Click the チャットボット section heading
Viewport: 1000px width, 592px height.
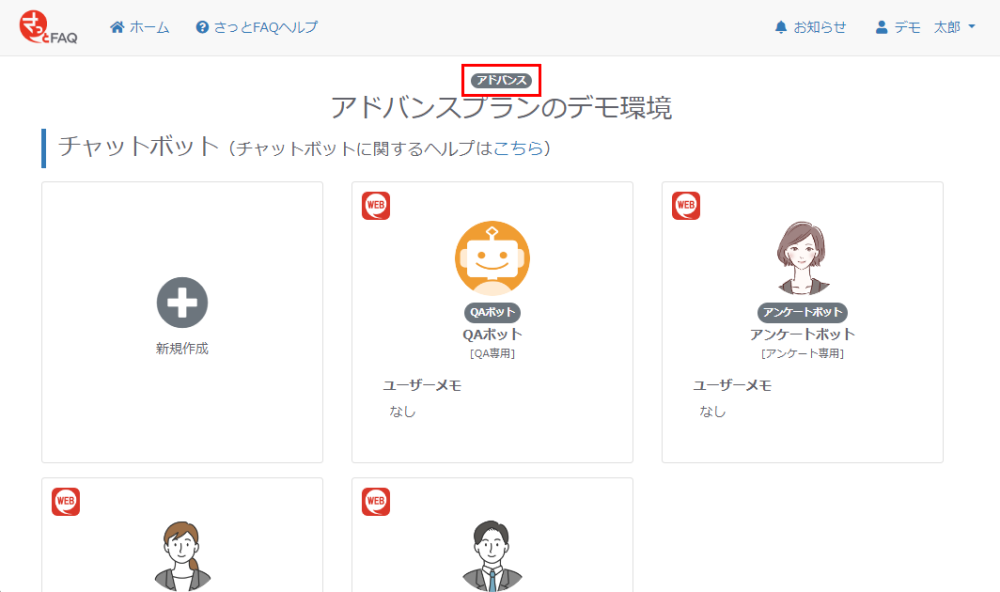point(138,146)
